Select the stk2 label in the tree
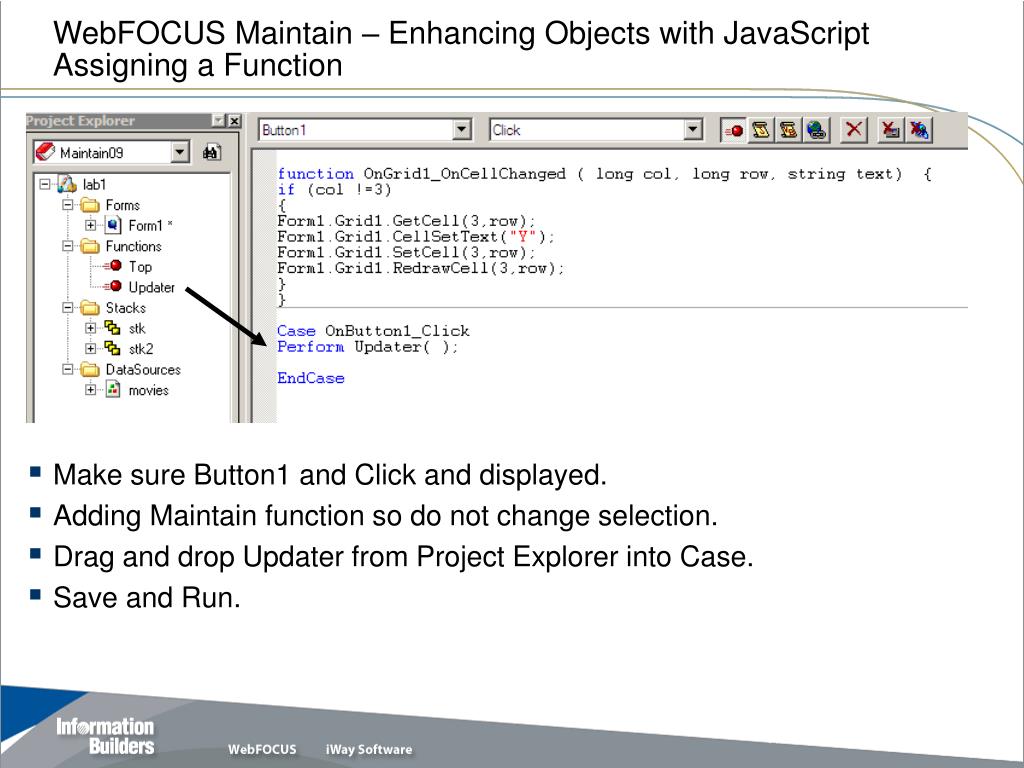 [x=141, y=349]
